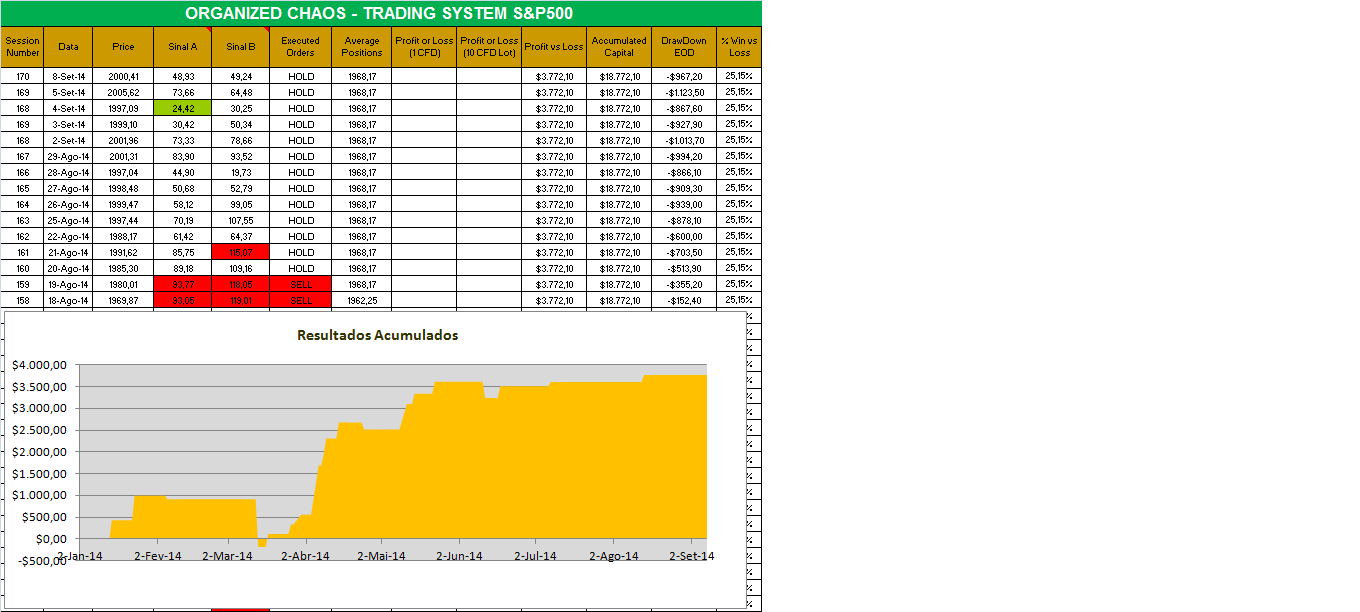The image size is (1360, 612).
Task: Click the Sinal A cell 89,18
Action: 183,268
